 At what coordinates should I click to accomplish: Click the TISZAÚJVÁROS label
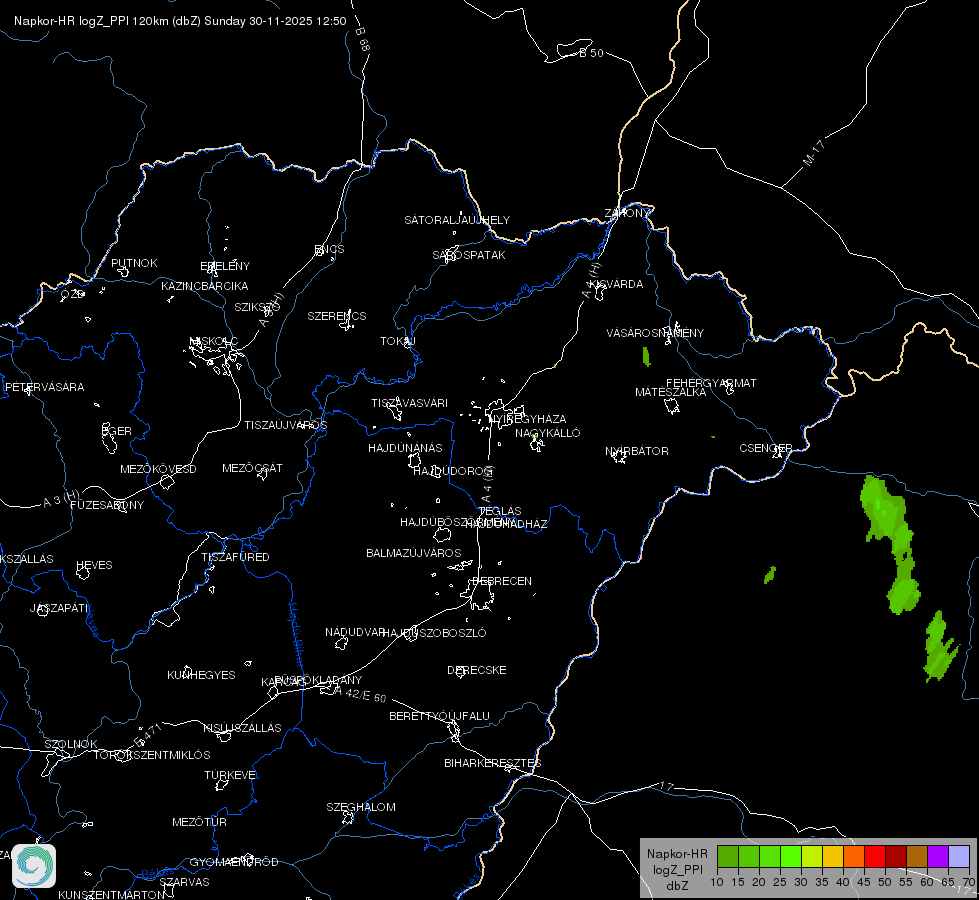285,425
